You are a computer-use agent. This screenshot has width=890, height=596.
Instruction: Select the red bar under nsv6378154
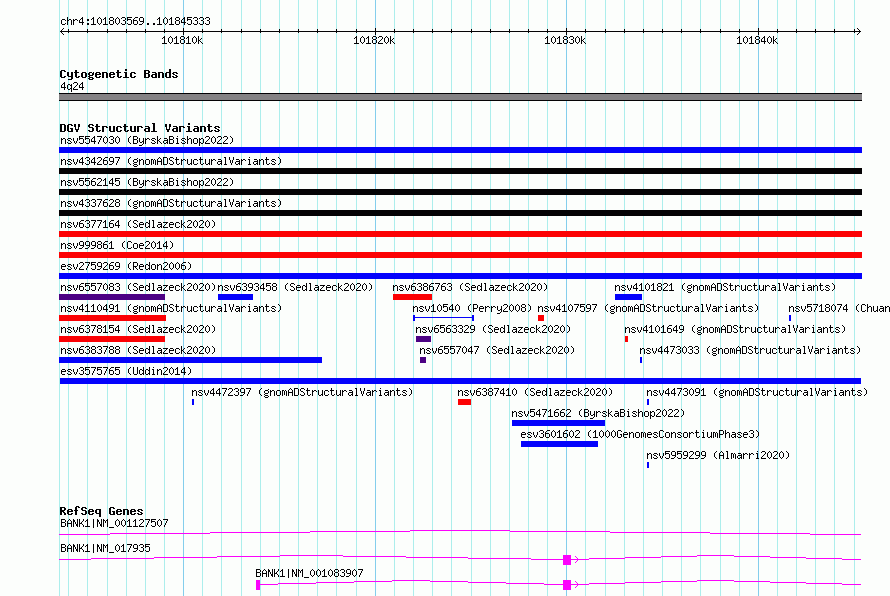coord(112,339)
